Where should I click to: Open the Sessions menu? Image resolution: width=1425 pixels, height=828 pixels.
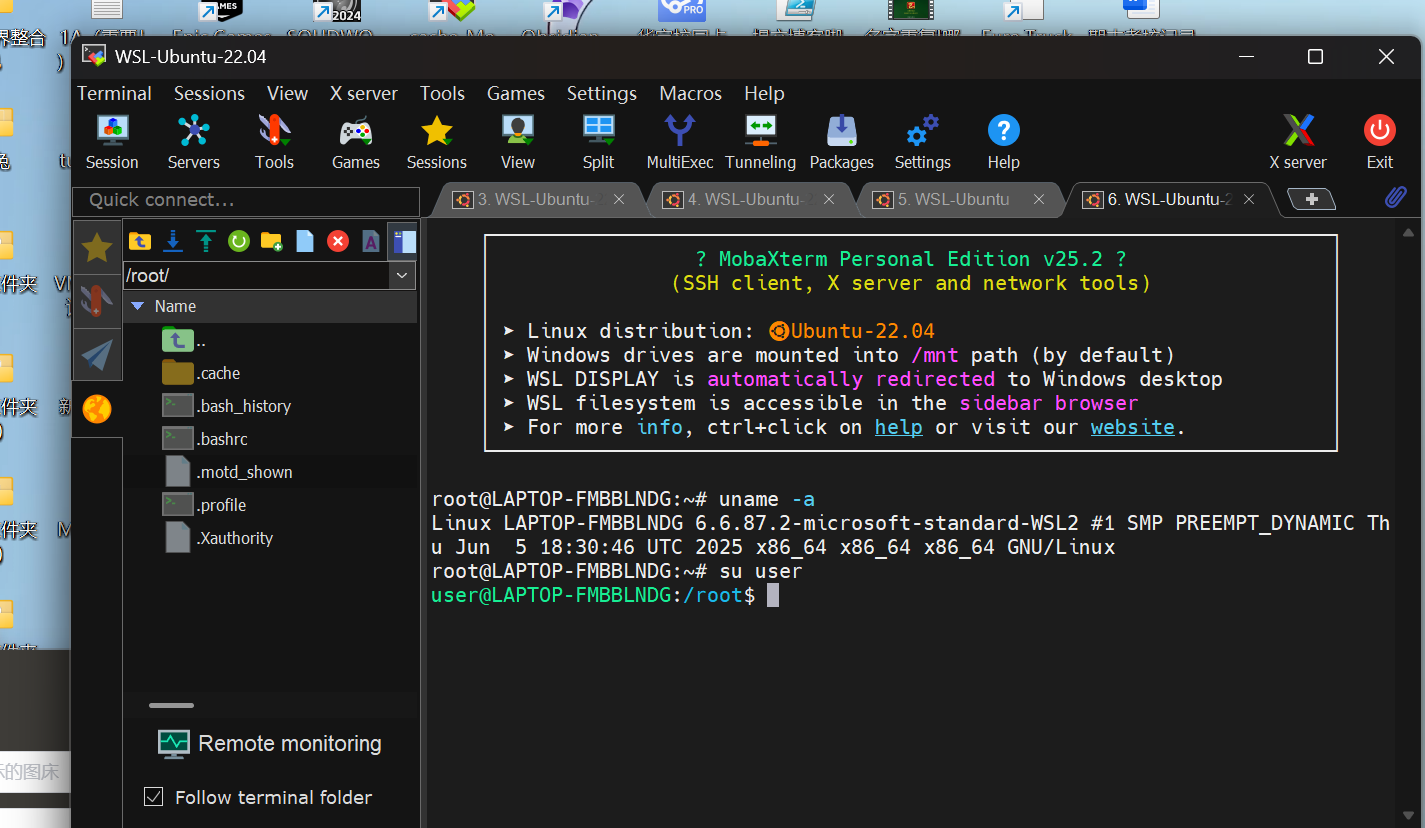coord(209,93)
